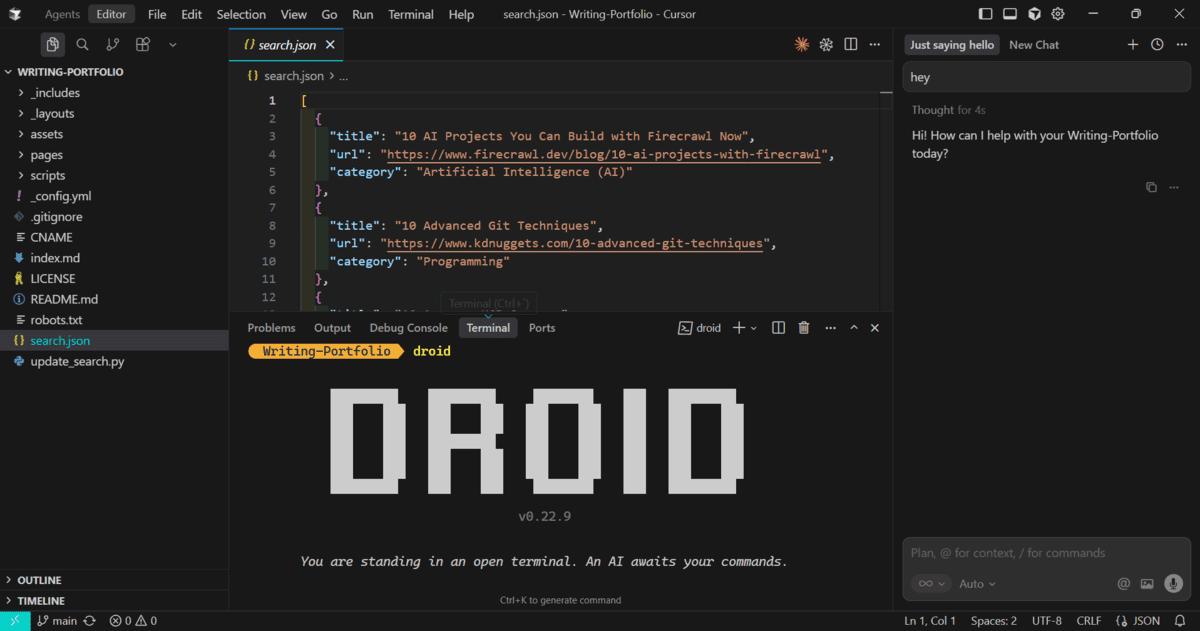Start voice input with the microphone icon
The image size is (1200, 631).
[x=1172, y=583]
